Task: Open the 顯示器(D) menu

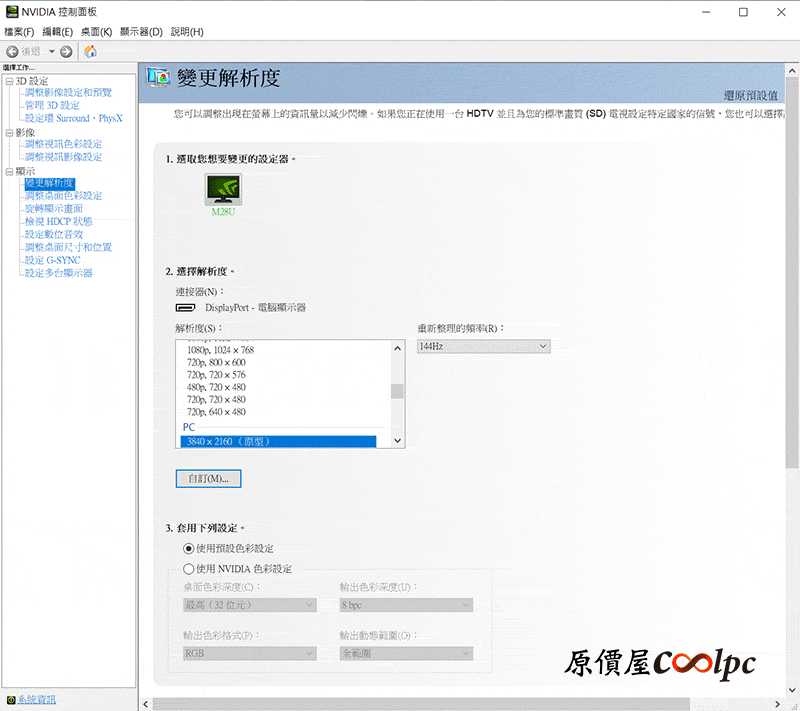Action: [x=141, y=32]
